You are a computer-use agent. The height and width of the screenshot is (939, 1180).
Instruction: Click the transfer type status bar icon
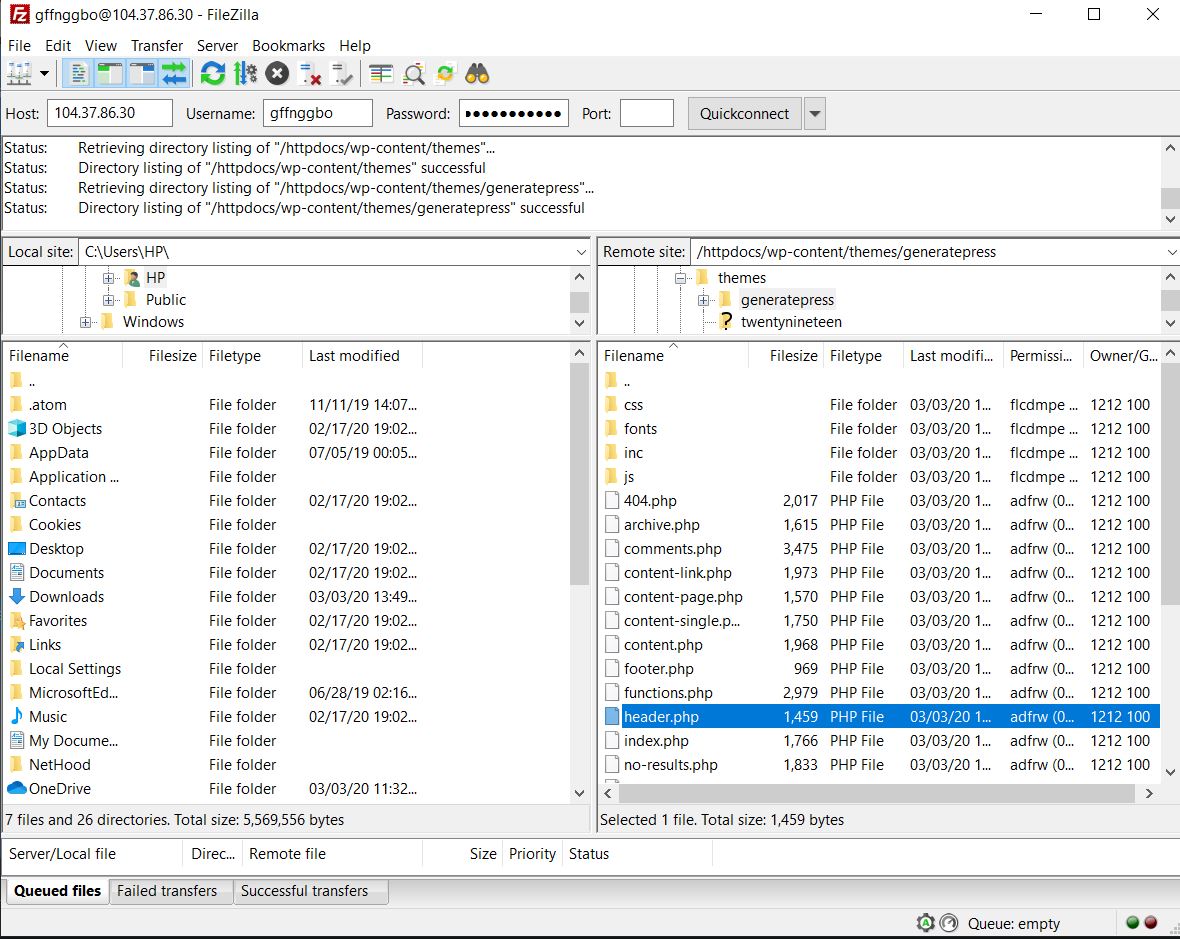pyautogui.click(x=926, y=922)
